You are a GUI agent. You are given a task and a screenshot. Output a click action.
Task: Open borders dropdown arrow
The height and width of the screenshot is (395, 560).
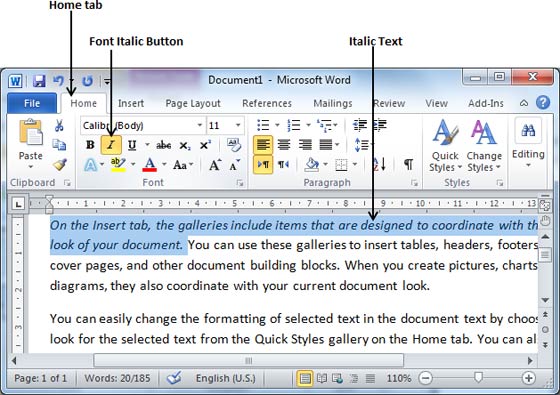[355, 164]
